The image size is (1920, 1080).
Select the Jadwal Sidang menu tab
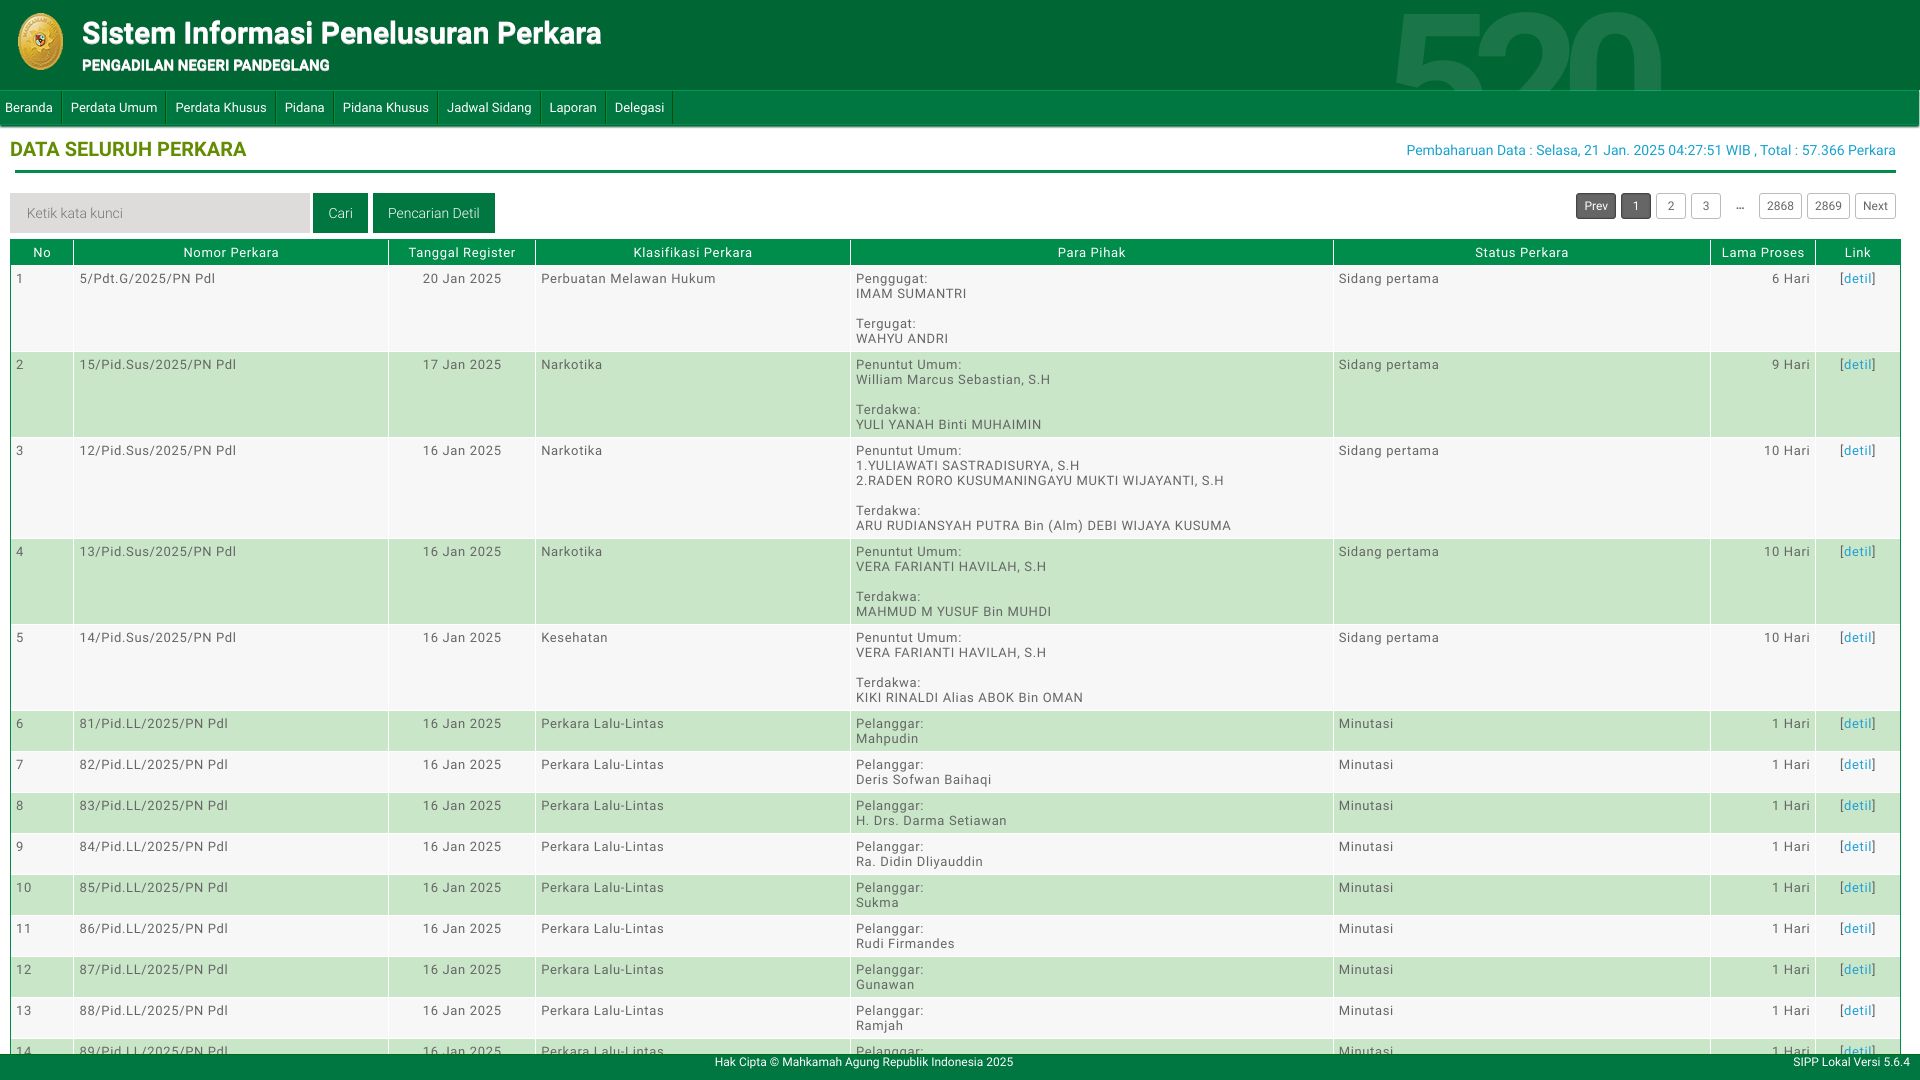click(489, 108)
